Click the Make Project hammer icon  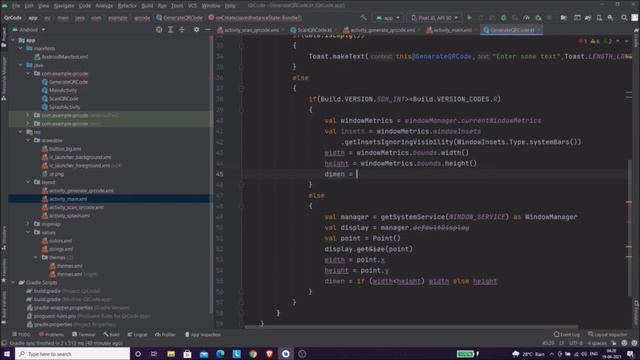click(x=363, y=18)
